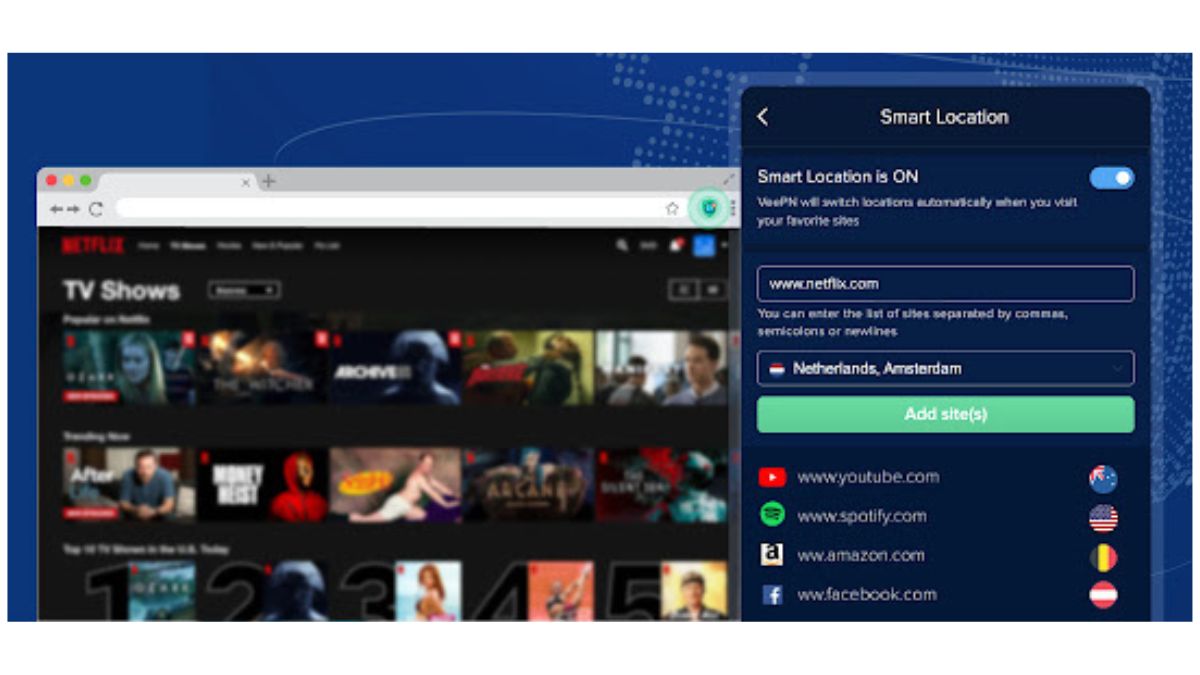
Task: Click the Facebook logo icon
Action: coord(772,595)
